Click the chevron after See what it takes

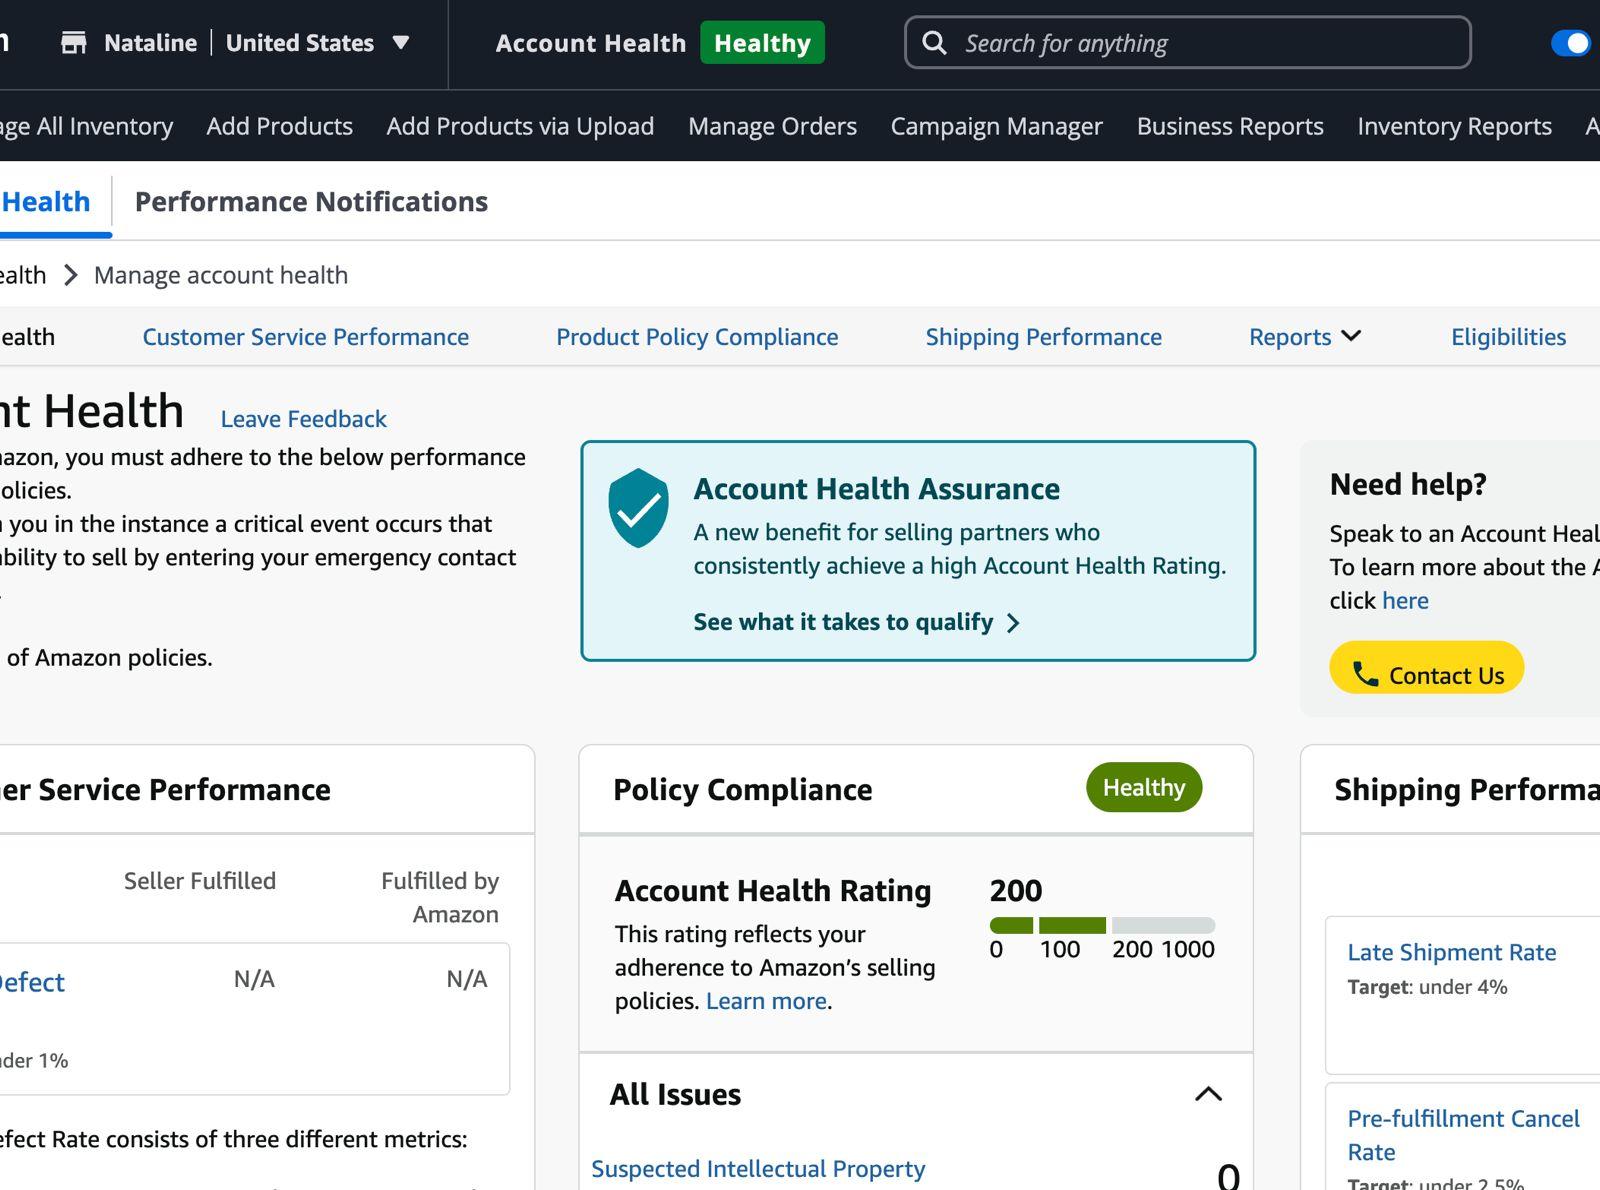(1013, 623)
